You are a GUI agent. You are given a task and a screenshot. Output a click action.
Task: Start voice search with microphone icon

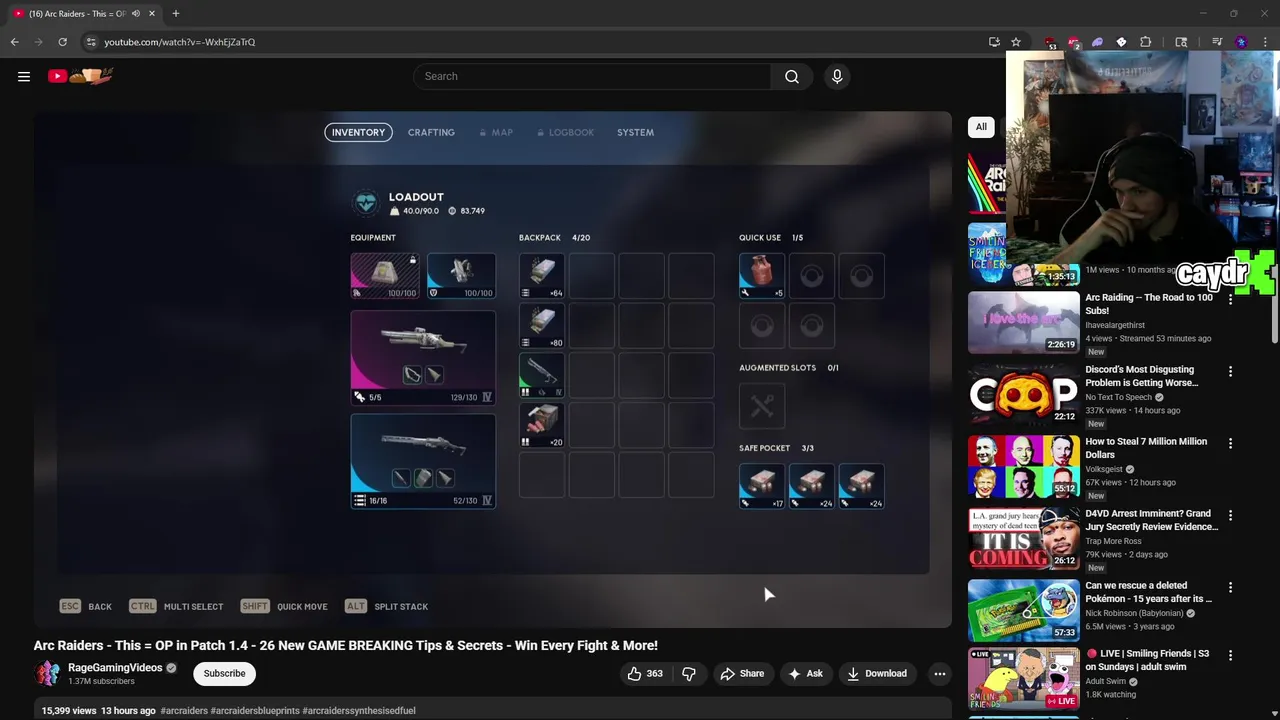point(837,76)
